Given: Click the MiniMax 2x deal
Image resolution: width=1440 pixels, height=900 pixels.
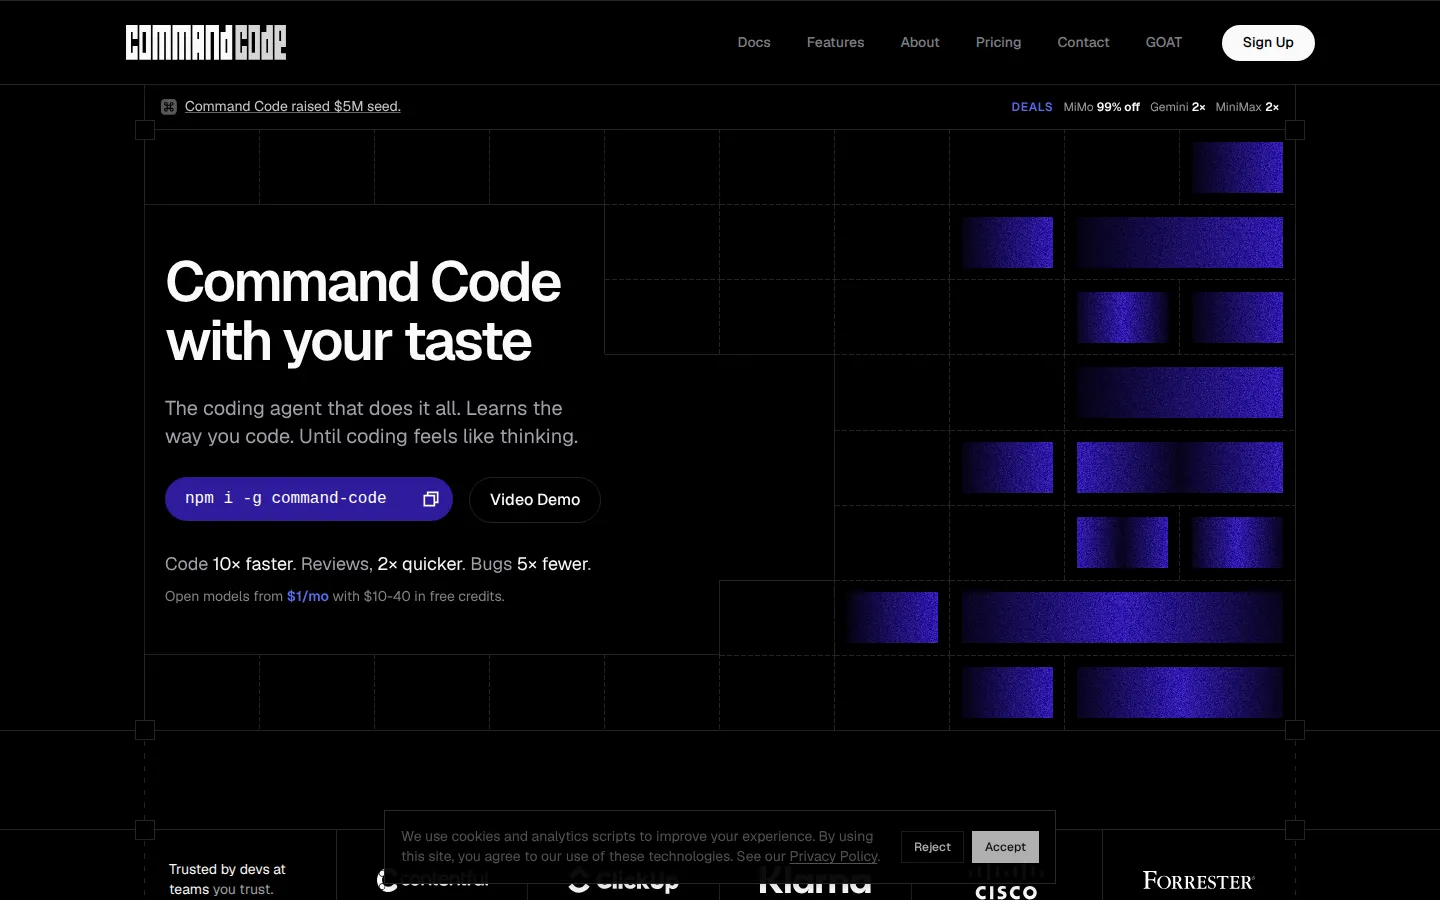Looking at the screenshot, I should pos(1247,107).
